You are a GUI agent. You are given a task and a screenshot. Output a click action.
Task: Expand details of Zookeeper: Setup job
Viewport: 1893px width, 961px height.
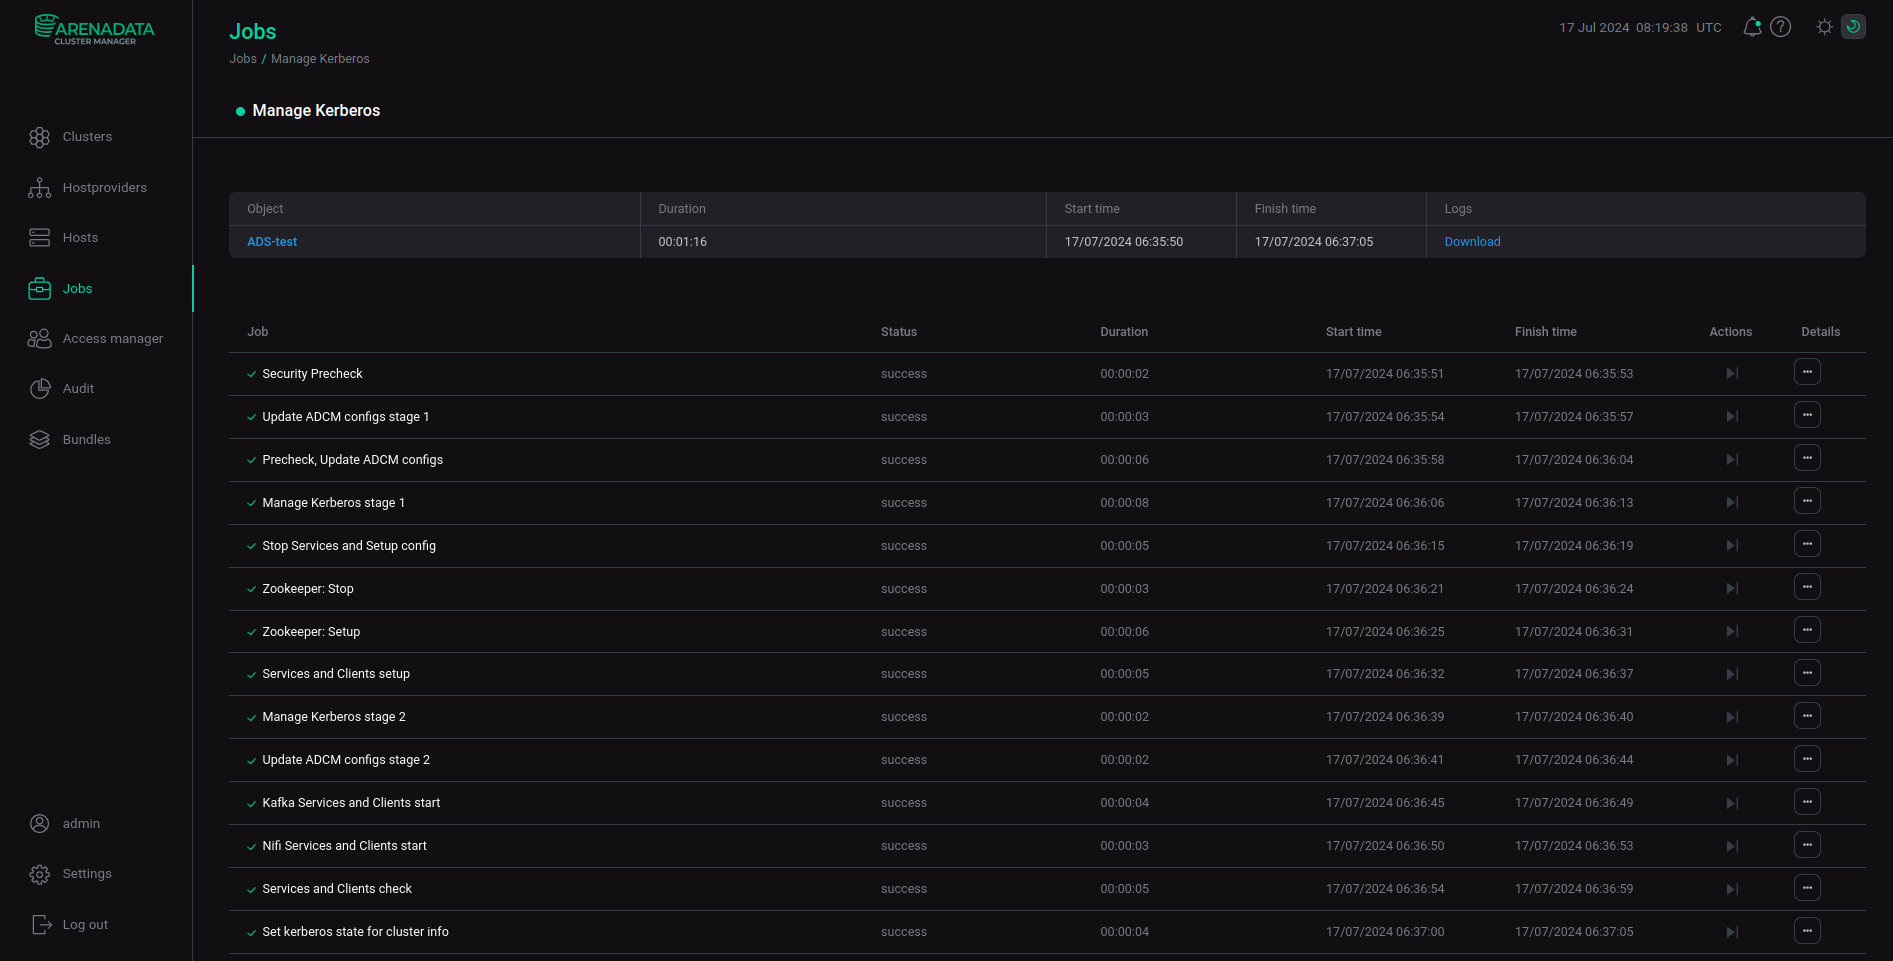(1807, 630)
